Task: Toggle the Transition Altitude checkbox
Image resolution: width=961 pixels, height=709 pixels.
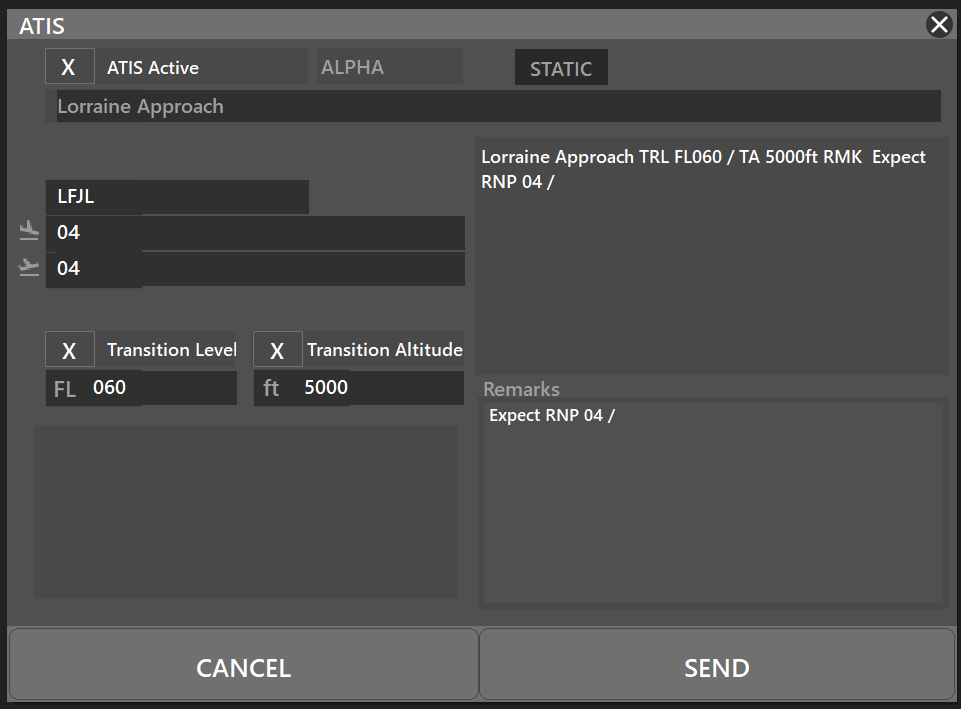Action: point(278,349)
